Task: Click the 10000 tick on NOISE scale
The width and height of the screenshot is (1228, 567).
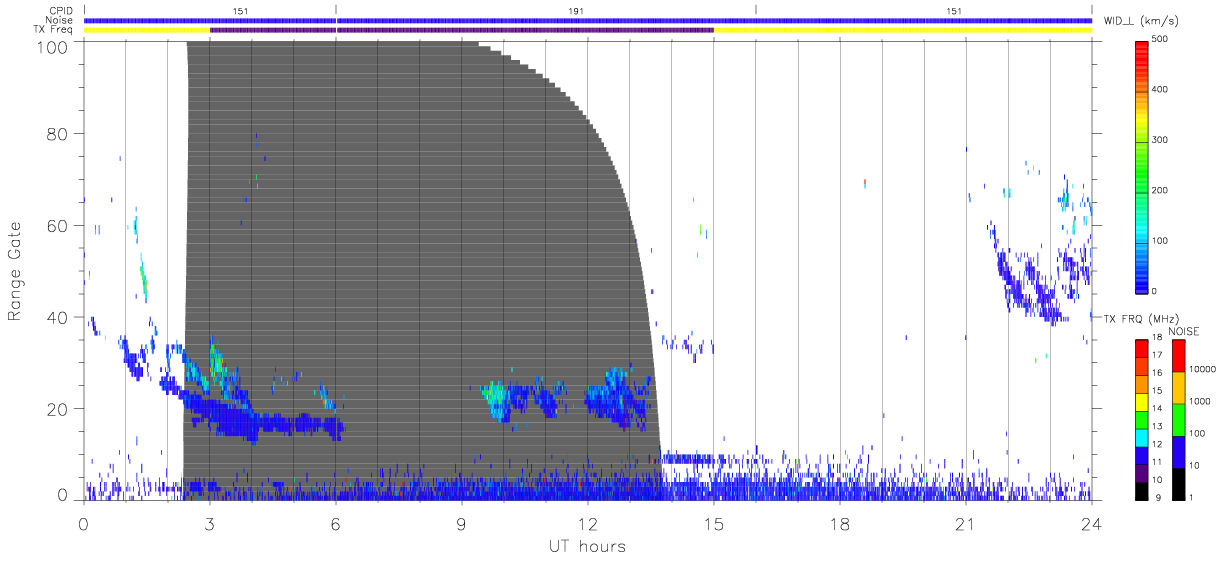Action: 1203,369
